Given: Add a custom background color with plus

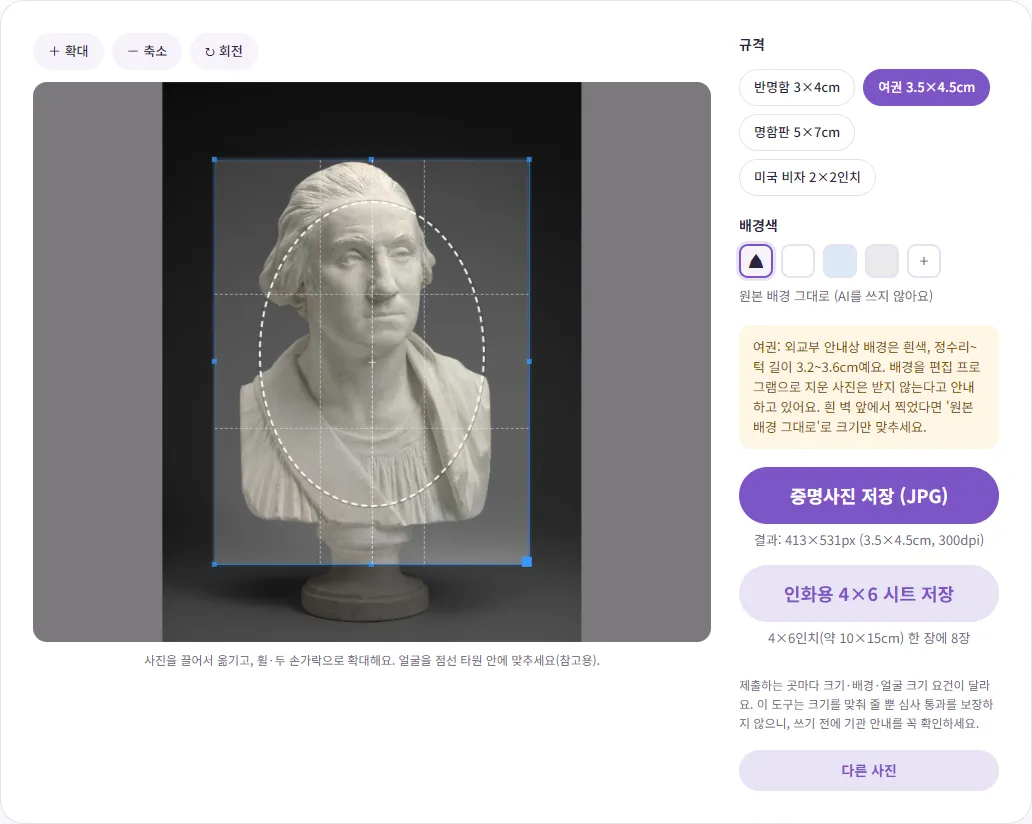Looking at the screenshot, I should coord(924,261).
